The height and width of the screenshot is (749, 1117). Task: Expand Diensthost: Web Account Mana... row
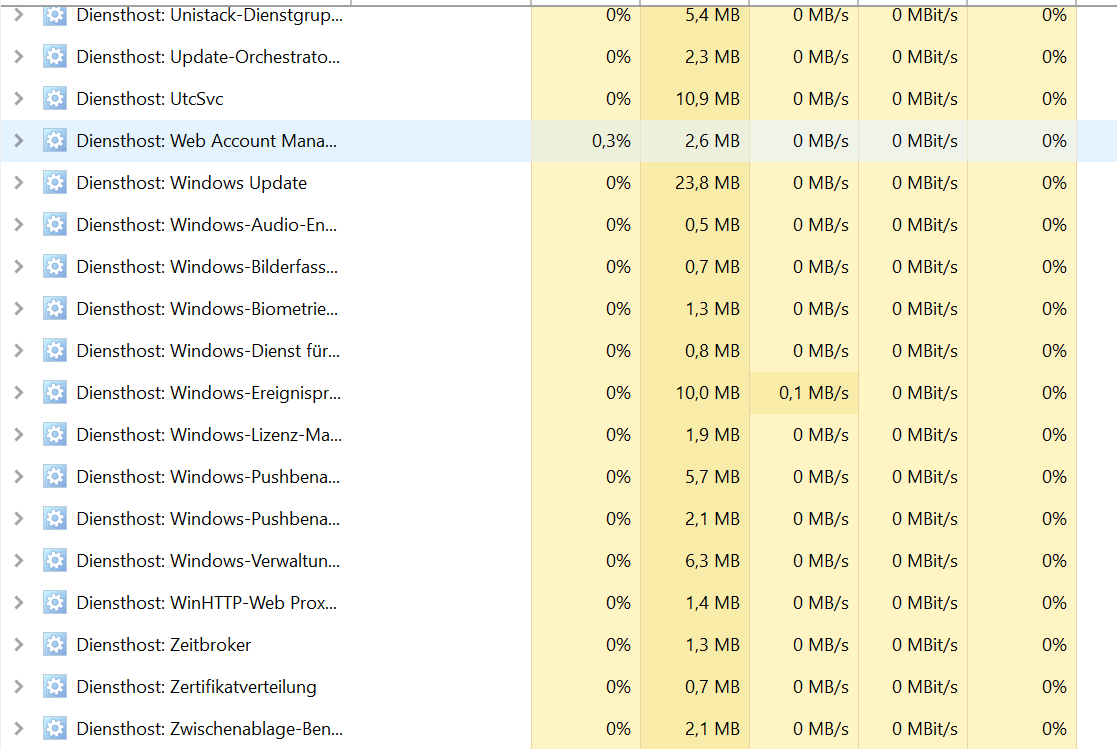click(x=19, y=140)
